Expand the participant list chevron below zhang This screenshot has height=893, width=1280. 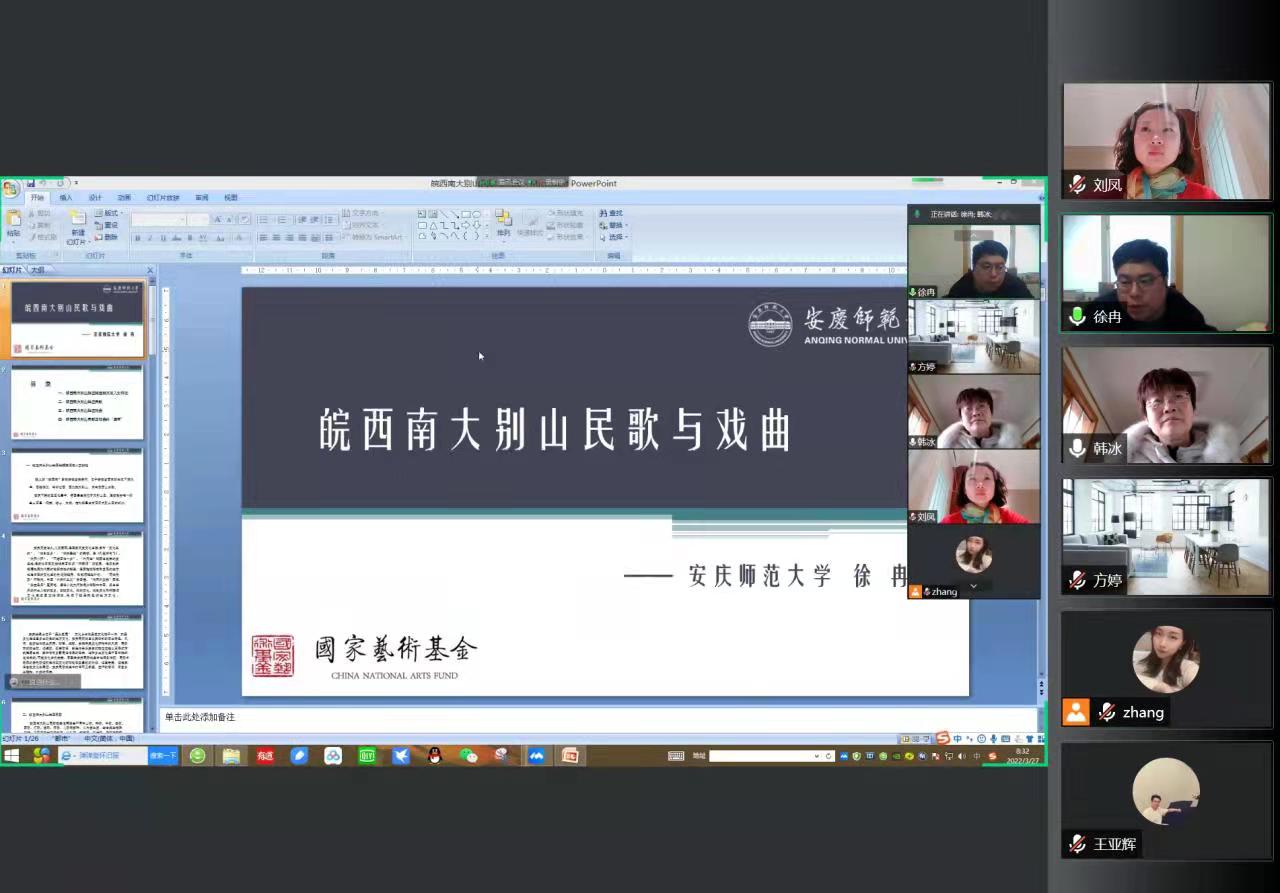pyautogui.click(x=973, y=586)
